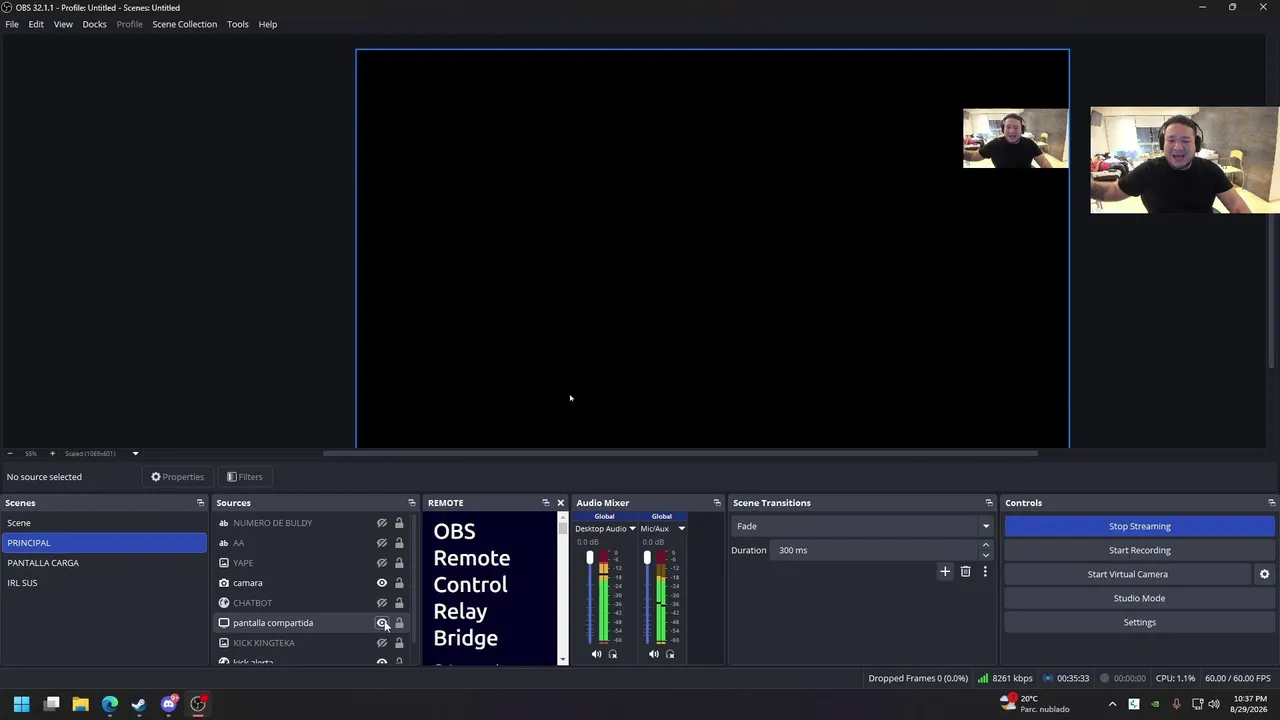Image resolution: width=1280 pixels, height=720 pixels.
Task: Open the preview scaling dropdown
Action: 135,453
